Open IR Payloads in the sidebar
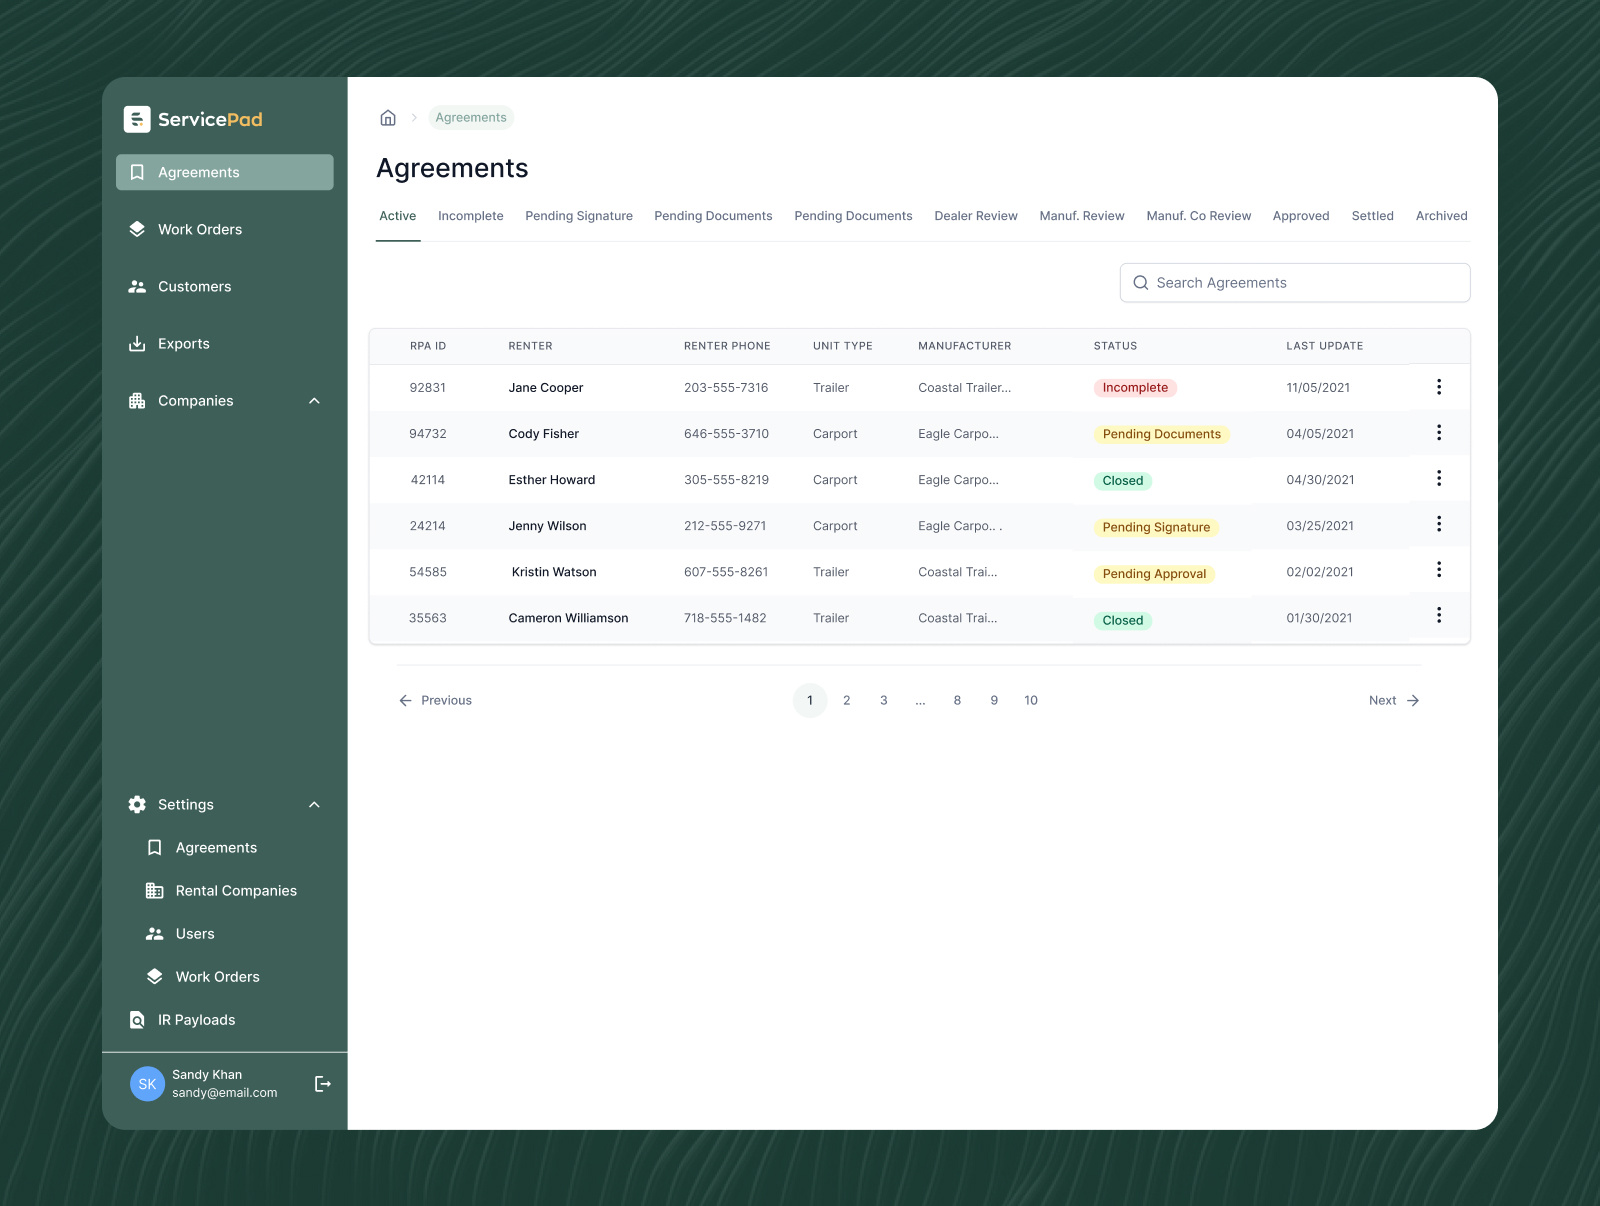Image resolution: width=1600 pixels, height=1206 pixels. point(196,1020)
